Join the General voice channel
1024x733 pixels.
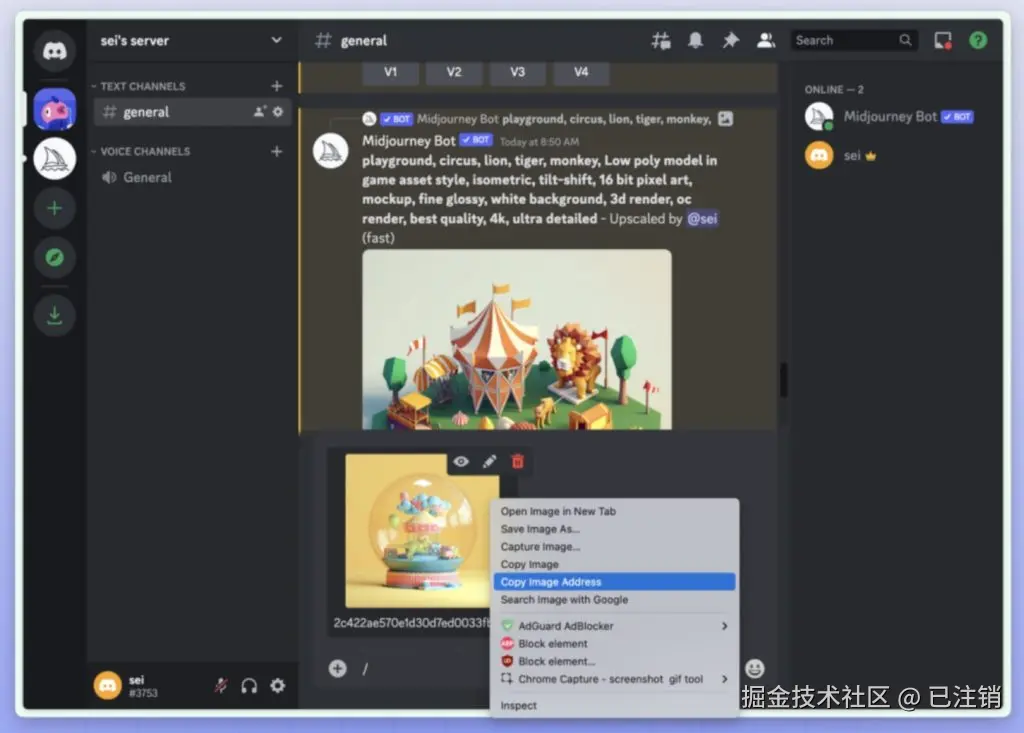click(x=193, y=178)
